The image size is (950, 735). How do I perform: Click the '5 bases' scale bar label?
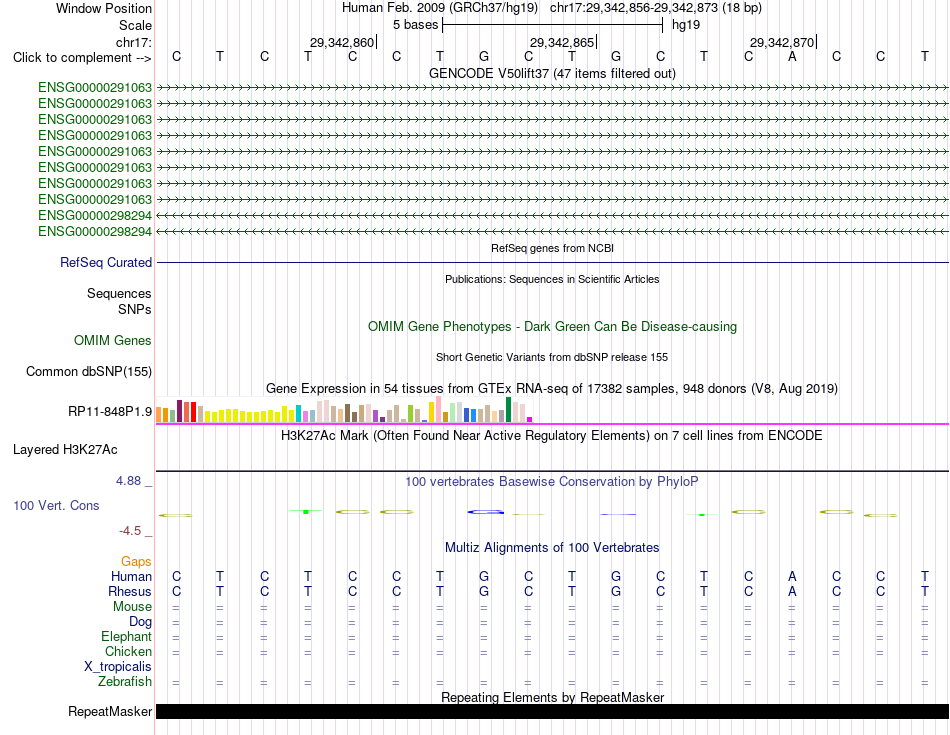coord(415,25)
